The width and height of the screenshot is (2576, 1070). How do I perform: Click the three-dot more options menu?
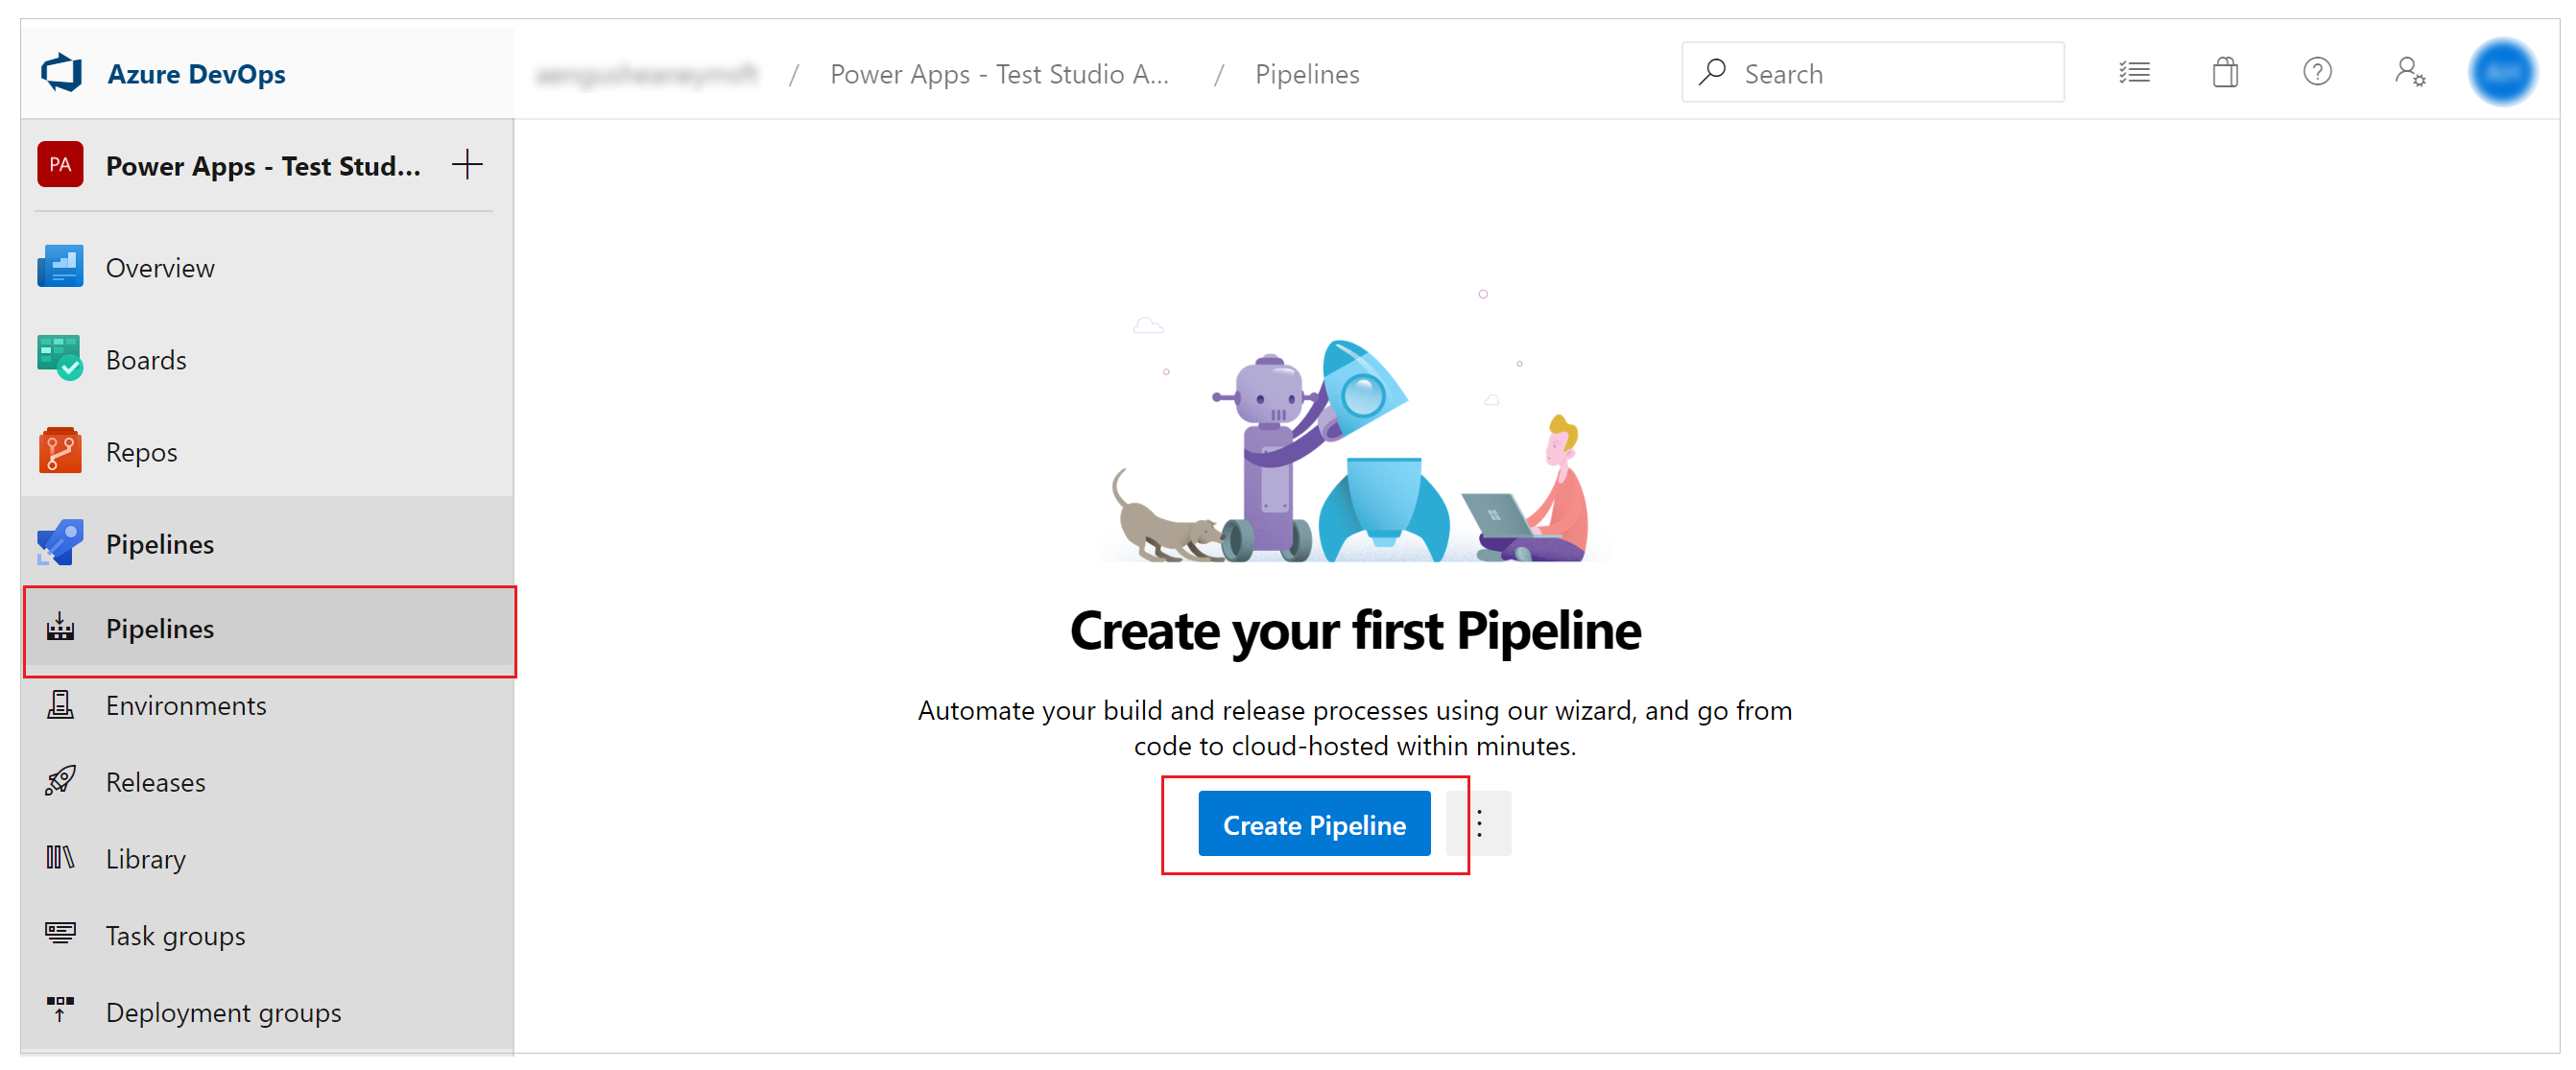pyautogui.click(x=1480, y=821)
